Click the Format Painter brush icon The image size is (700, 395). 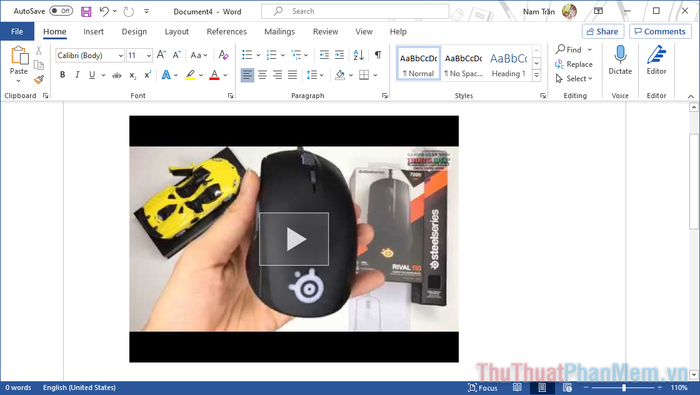coord(39,79)
